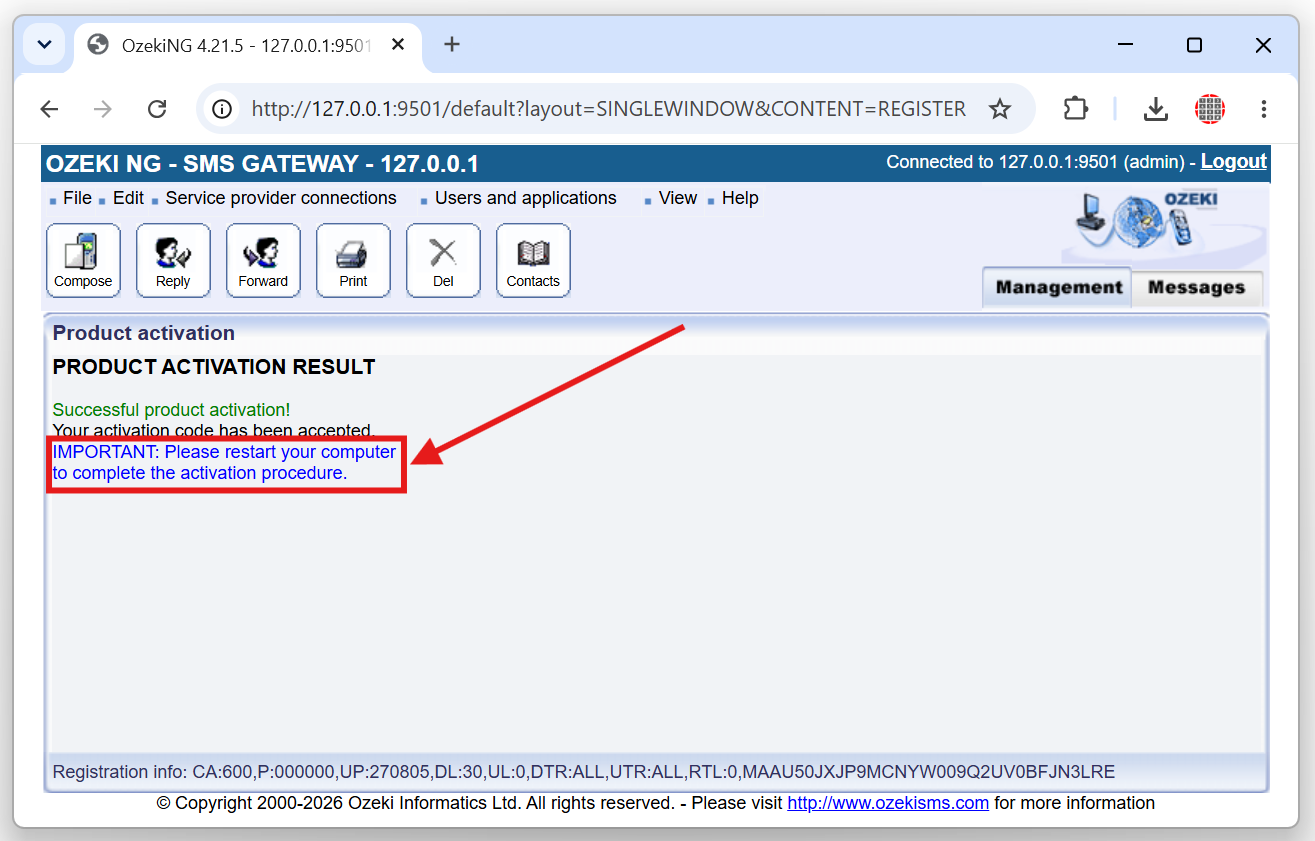Click 'to complete the activation procedure.' text

(x=200, y=473)
